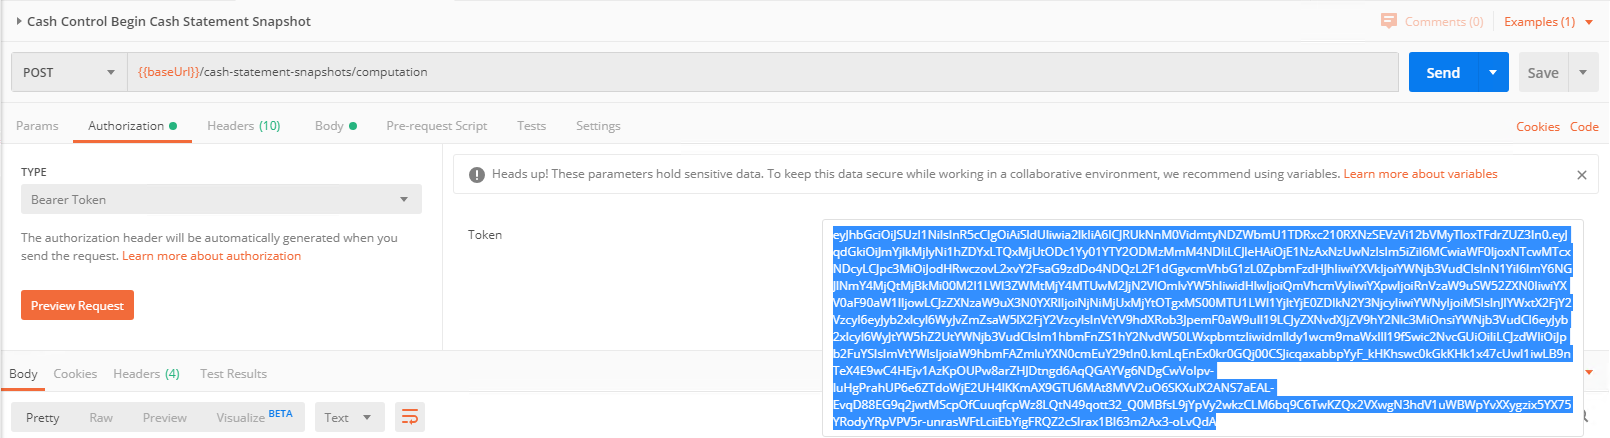Open the Learn more about variables link
1610x438 pixels.
point(1420,174)
